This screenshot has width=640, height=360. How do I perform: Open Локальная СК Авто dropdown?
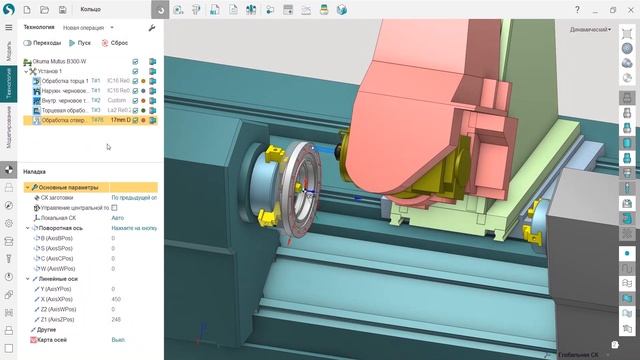click(134, 218)
